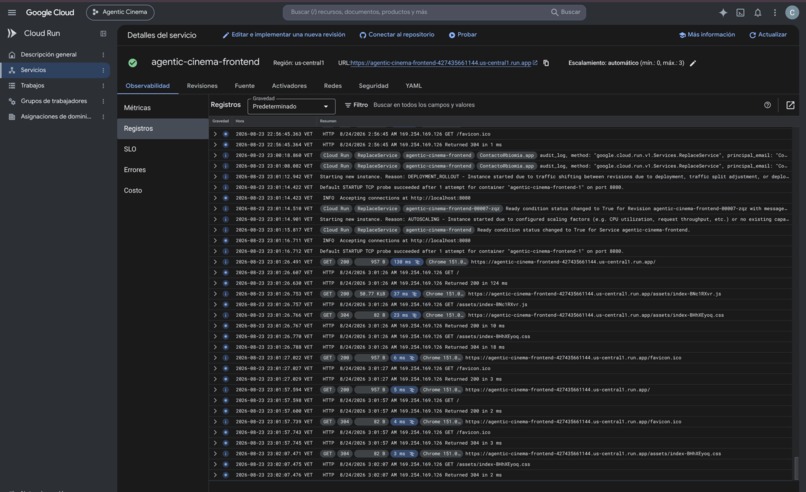Expand the 23:02:07.476 log entry

coord(215,475)
